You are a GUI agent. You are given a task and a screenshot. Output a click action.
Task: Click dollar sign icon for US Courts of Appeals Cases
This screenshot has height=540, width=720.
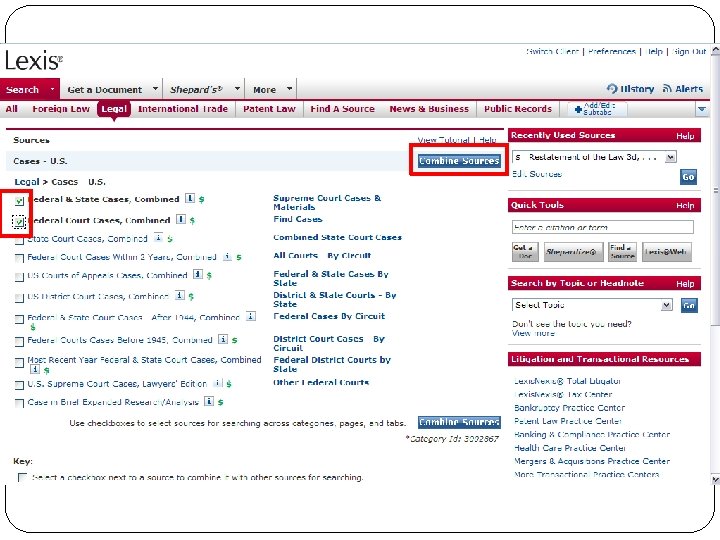coord(209,276)
